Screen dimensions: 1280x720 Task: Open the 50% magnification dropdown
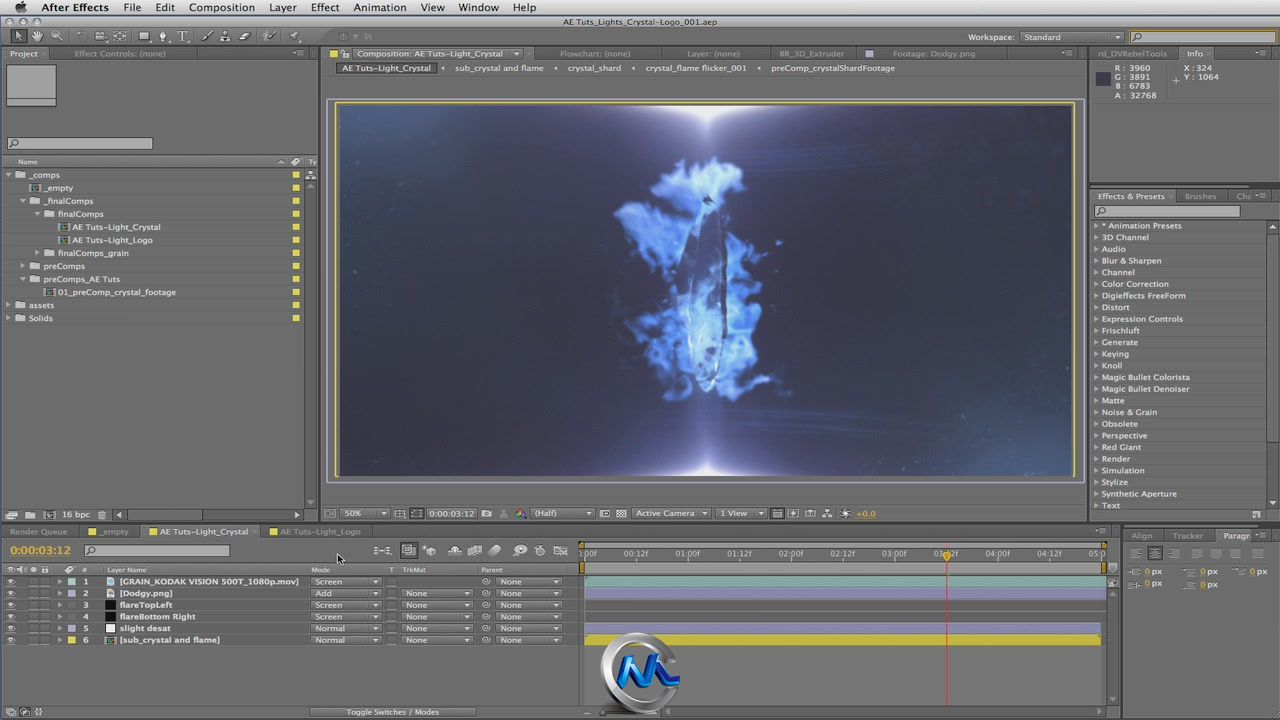click(365, 513)
